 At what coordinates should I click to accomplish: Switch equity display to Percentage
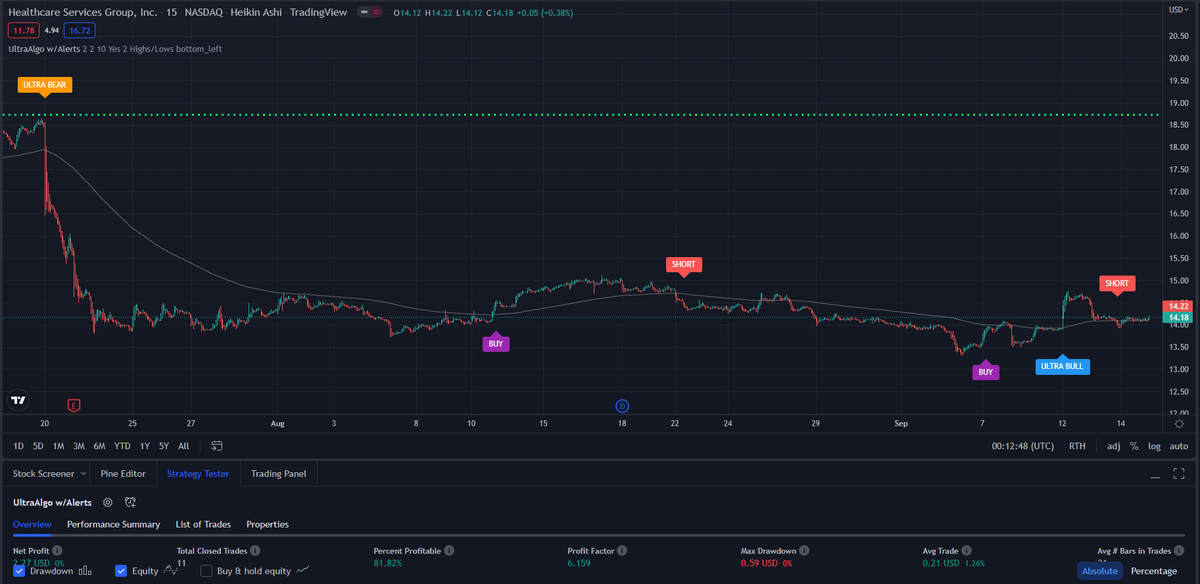(1153, 571)
